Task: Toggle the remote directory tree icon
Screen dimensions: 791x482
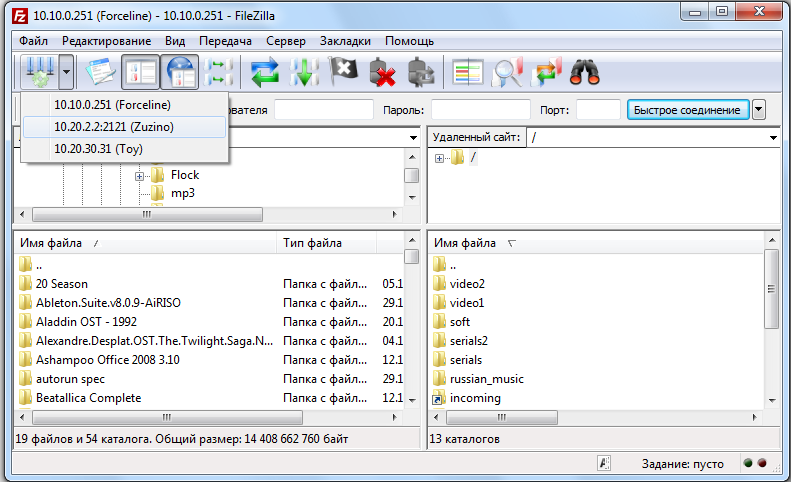Action: pyautogui.click(x=180, y=72)
